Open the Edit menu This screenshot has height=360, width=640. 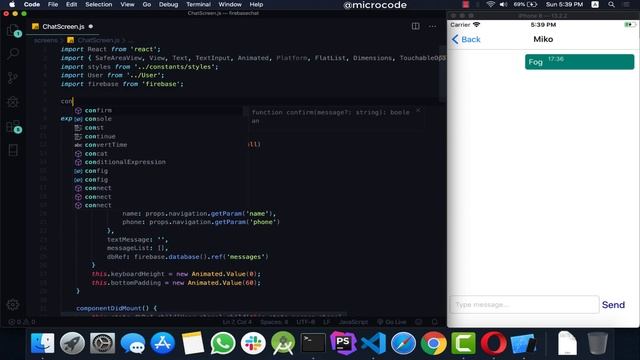click(x=71, y=4)
